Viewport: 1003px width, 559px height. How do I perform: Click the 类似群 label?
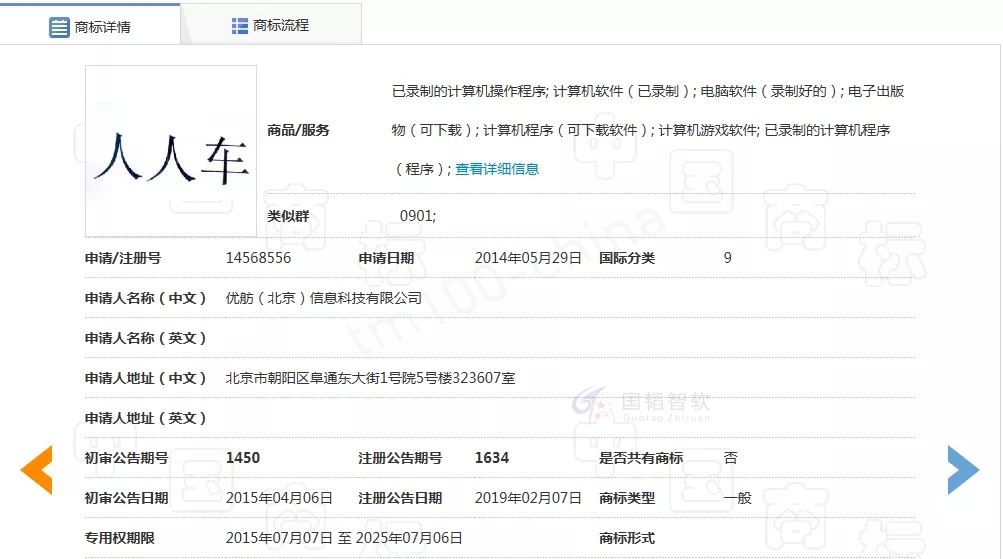pos(288,216)
